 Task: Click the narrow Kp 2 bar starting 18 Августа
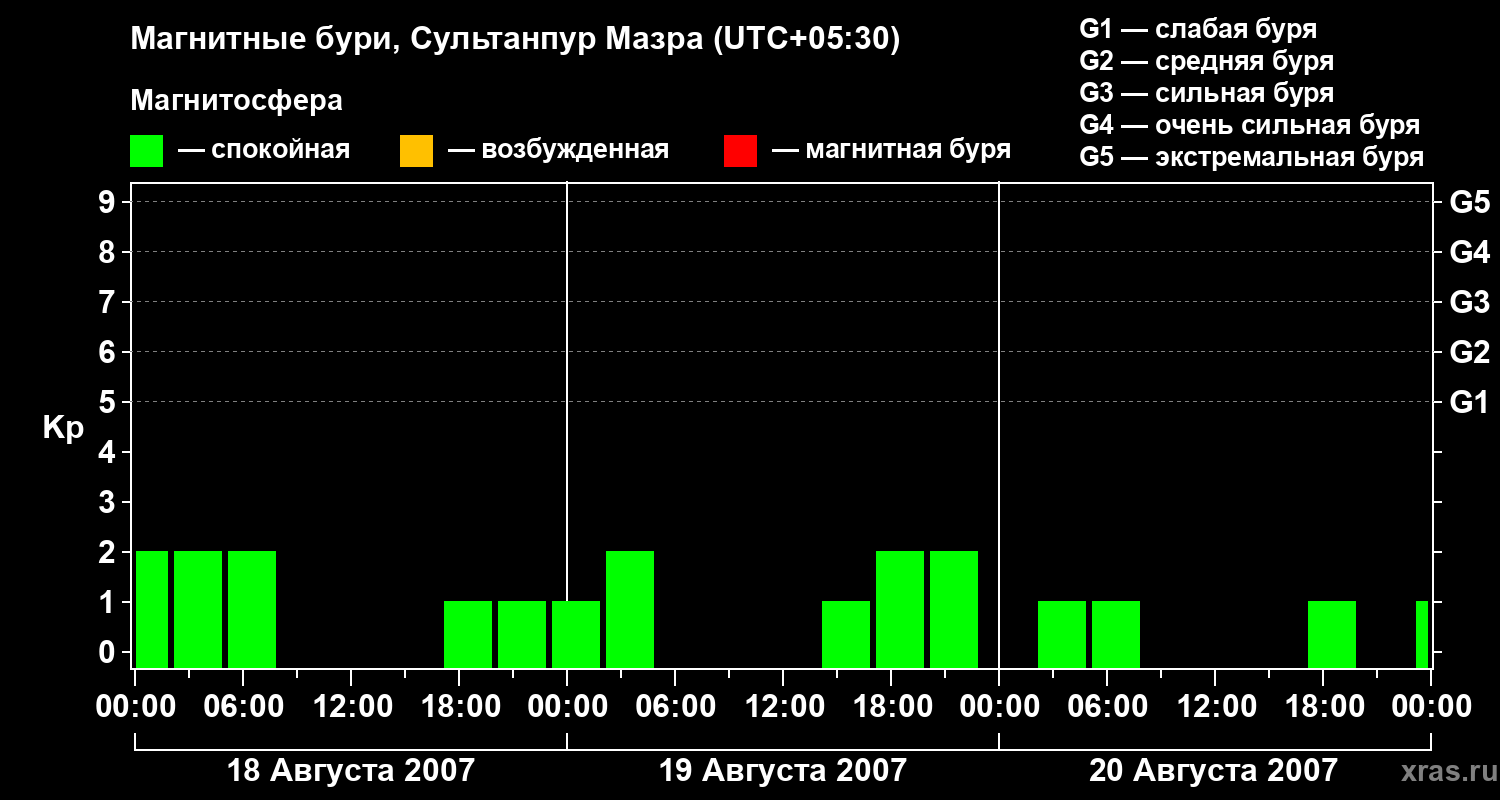coord(152,609)
